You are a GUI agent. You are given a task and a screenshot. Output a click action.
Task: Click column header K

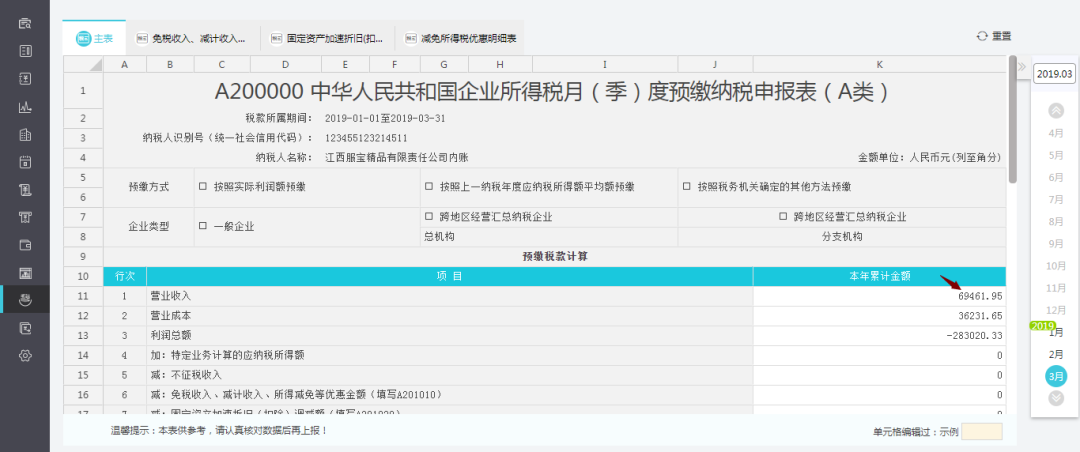(x=880, y=64)
